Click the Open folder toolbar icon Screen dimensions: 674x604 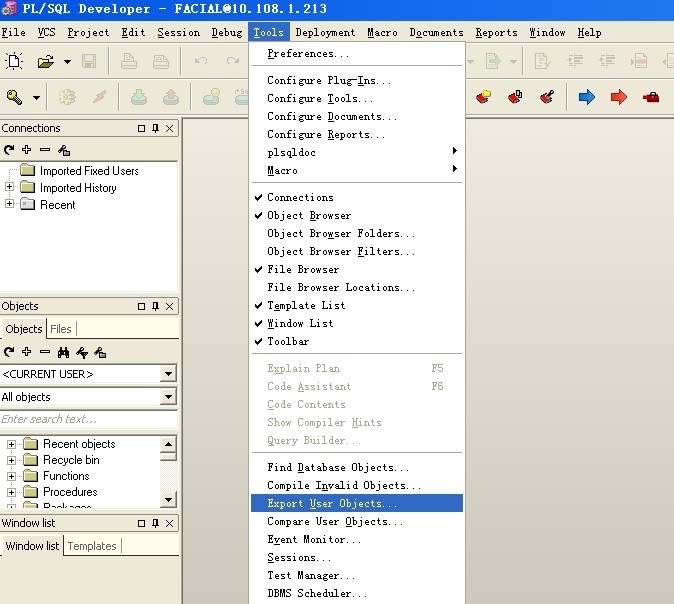(x=46, y=61)
